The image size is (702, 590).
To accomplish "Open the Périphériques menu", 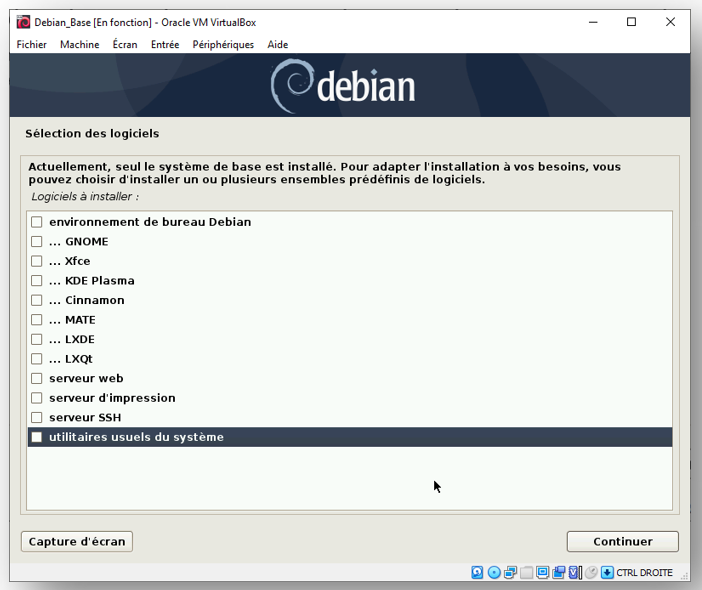I will (223, 44).
